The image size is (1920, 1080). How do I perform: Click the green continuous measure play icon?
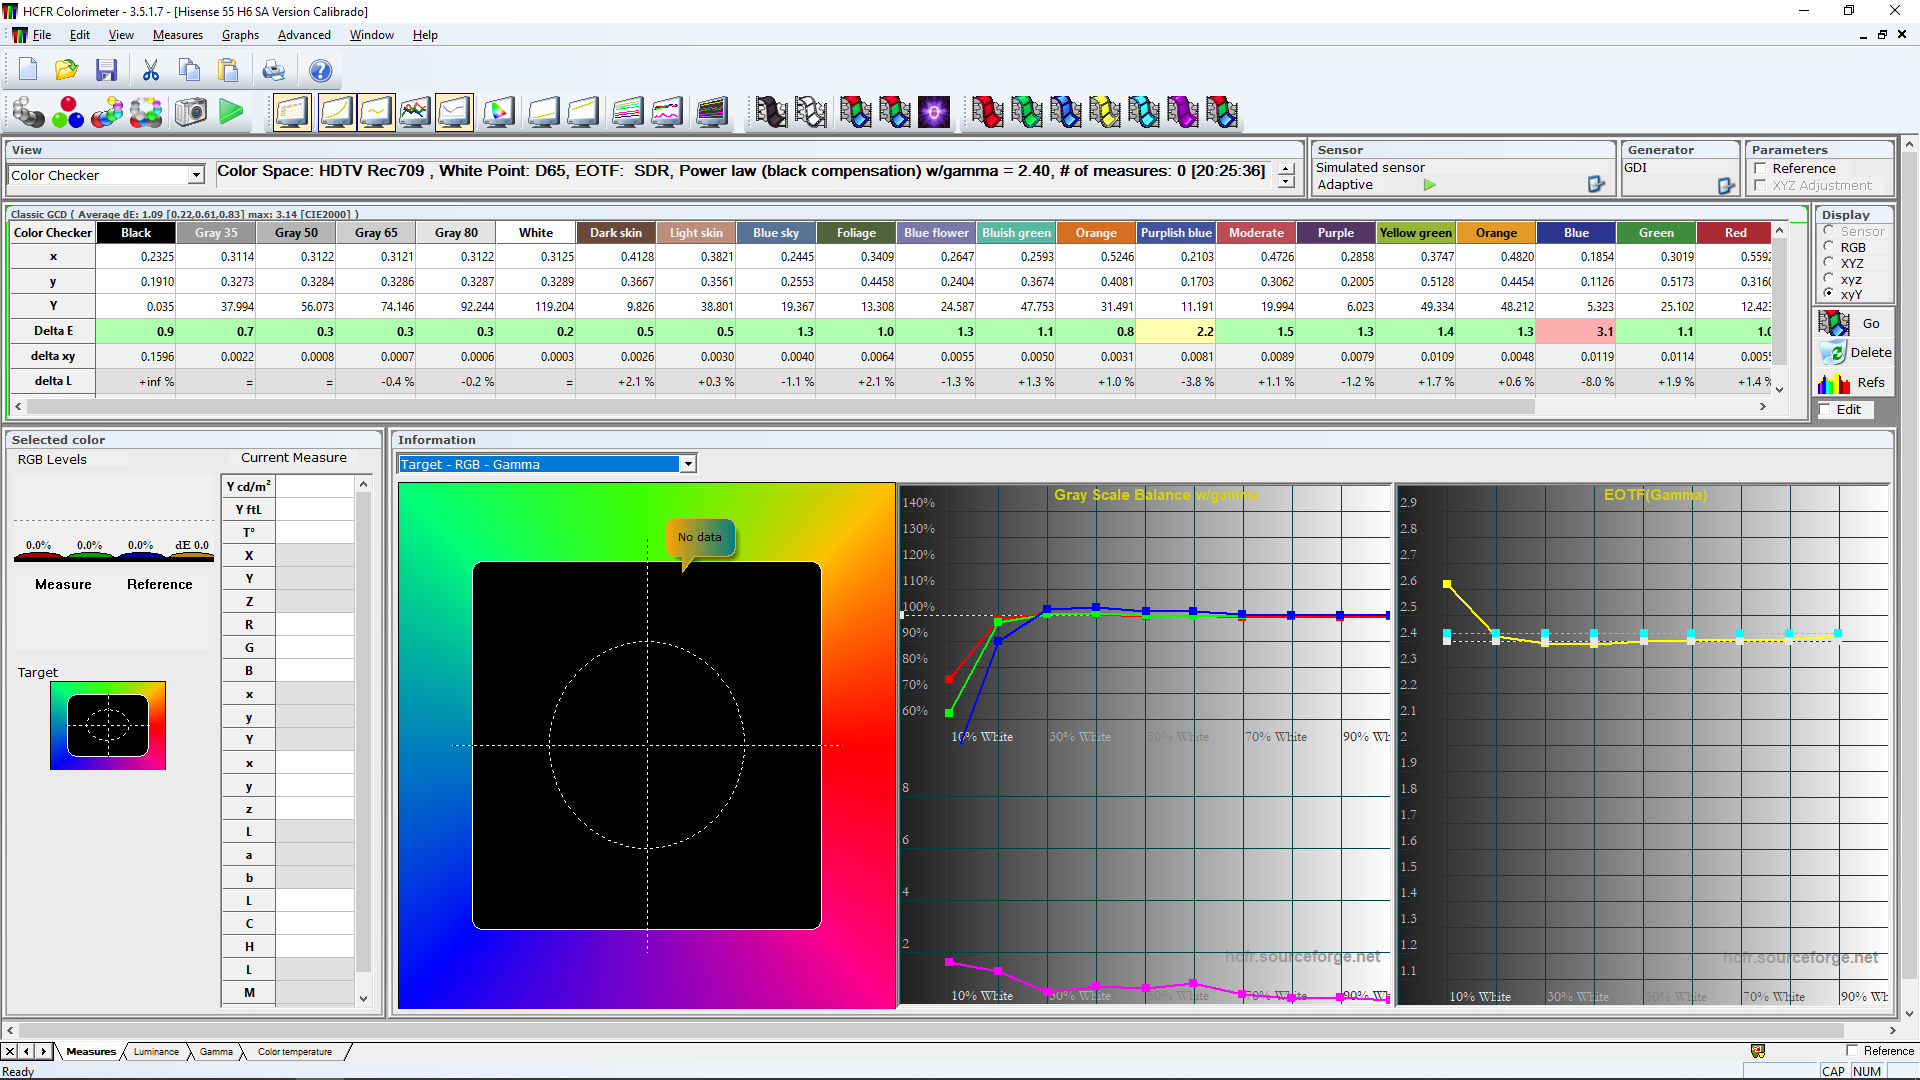[x=231, y=112]
